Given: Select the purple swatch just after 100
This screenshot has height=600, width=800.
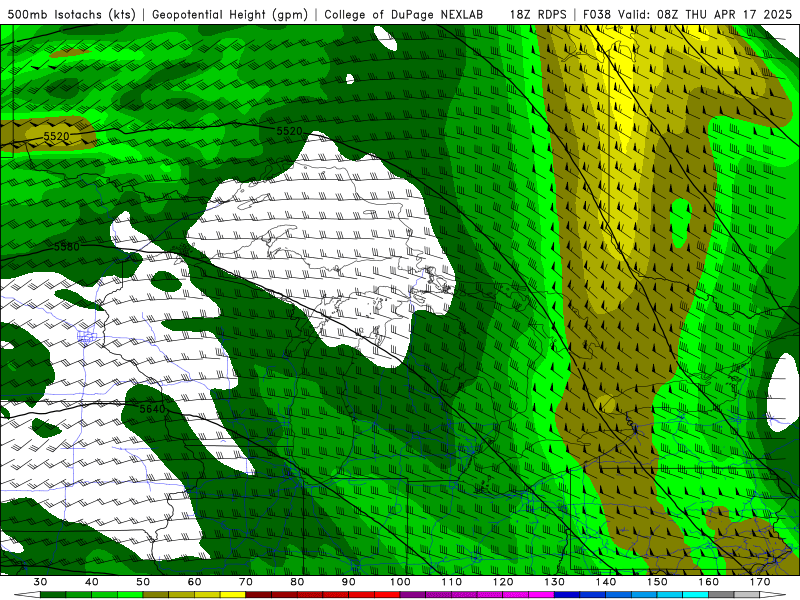Looking at the screenshot, I should pos(413,594).
